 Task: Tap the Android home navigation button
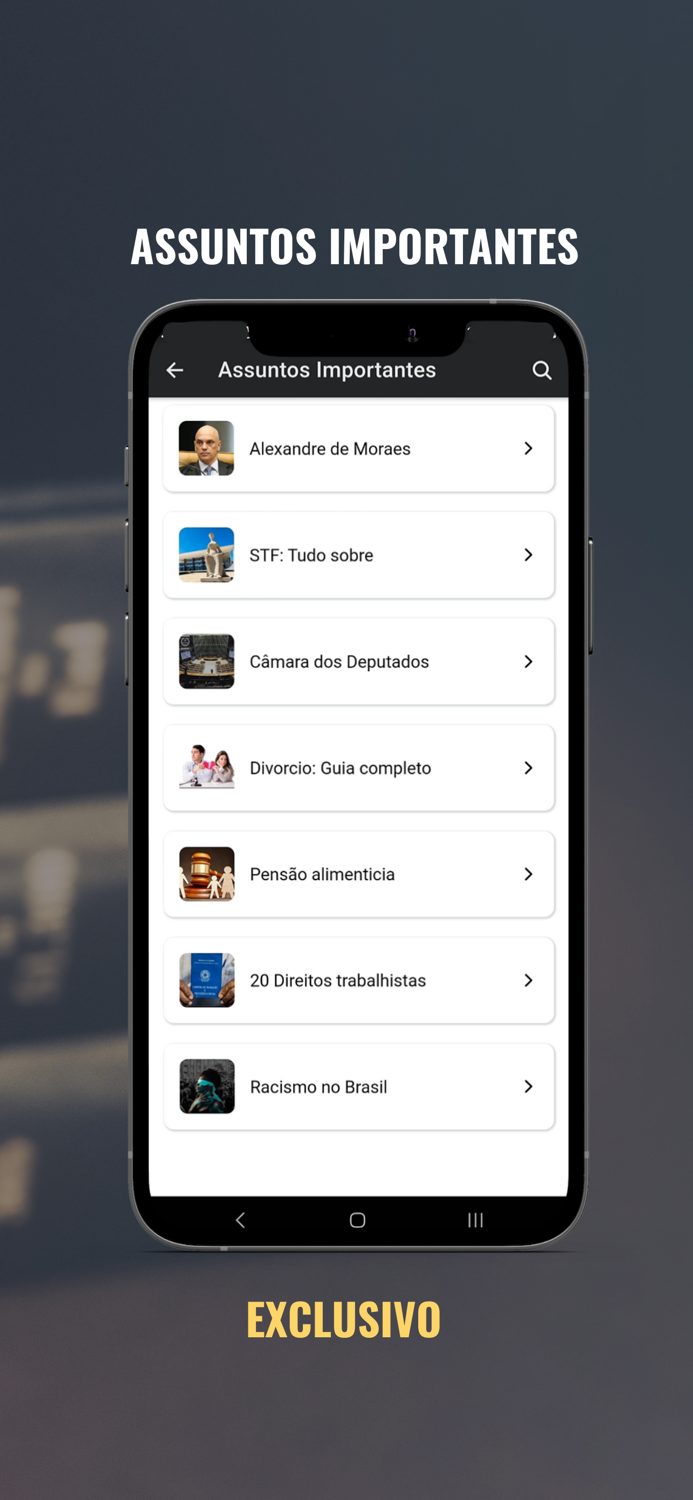[x=357, y=1220]
